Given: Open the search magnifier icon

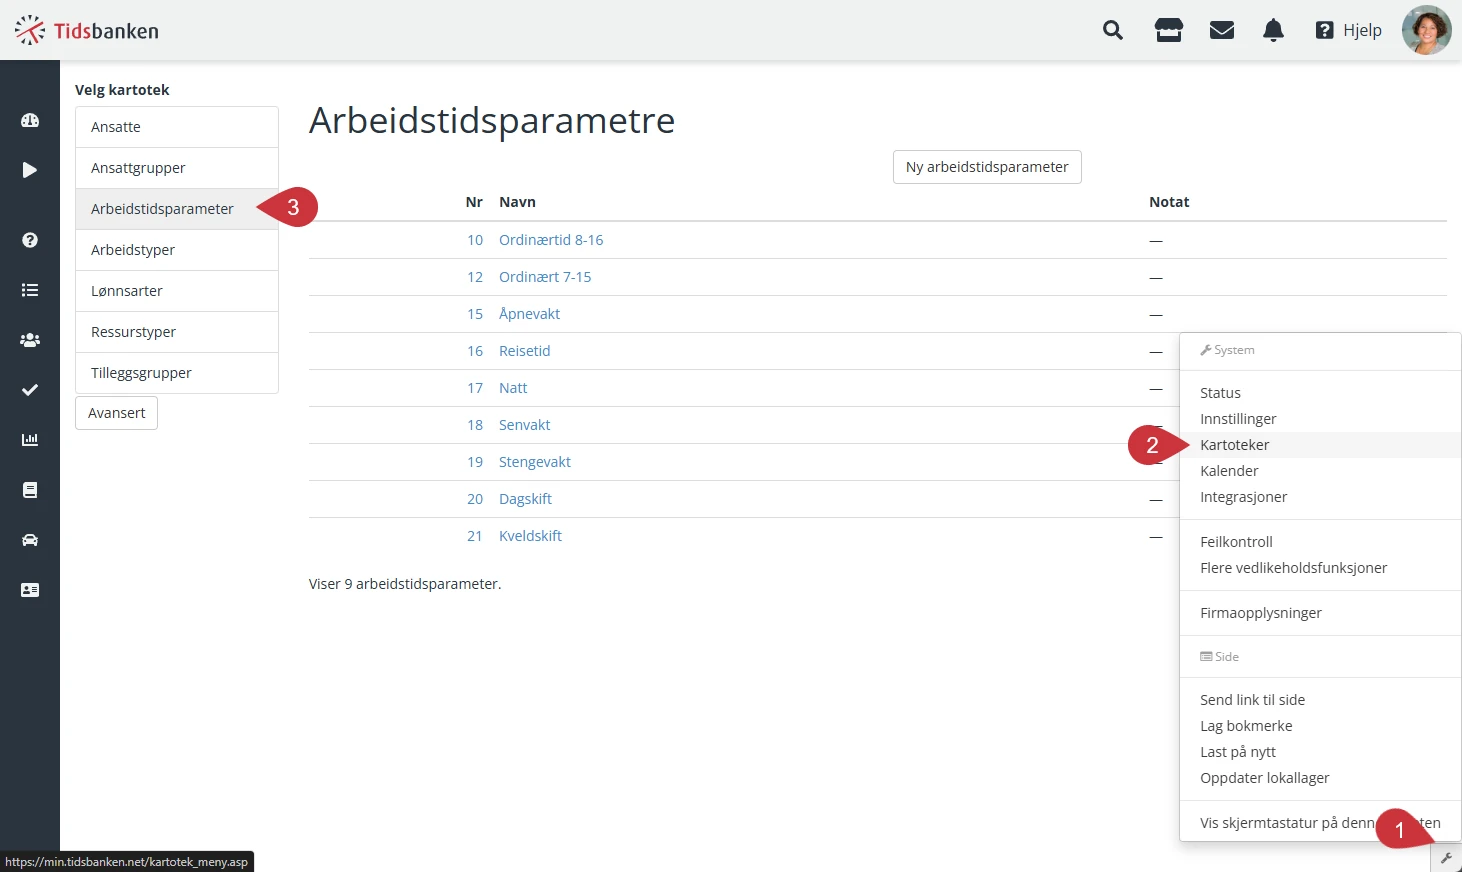Looking at the screenshot, I should pyautogui.click(x=1112, y=30).
